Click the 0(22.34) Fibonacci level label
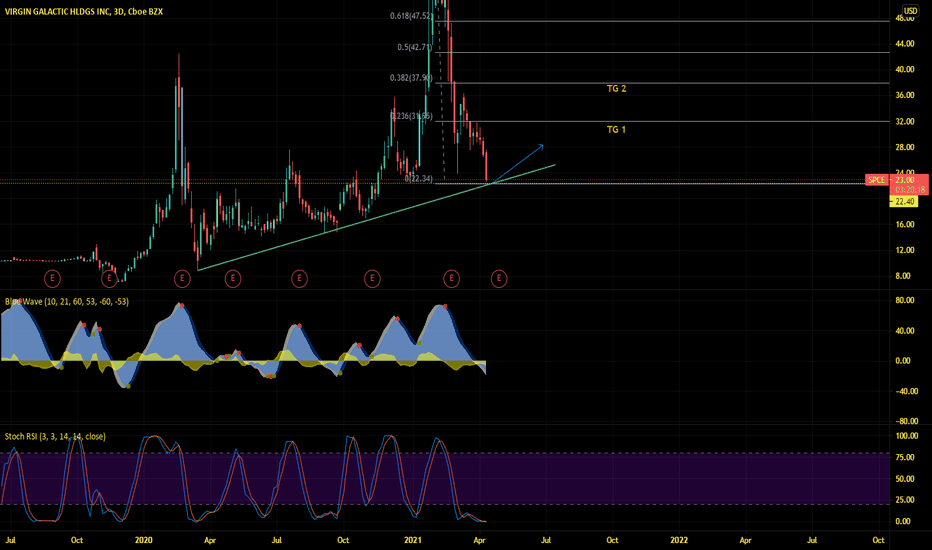Viewport: 932px width, 550px height. [418, 178]
